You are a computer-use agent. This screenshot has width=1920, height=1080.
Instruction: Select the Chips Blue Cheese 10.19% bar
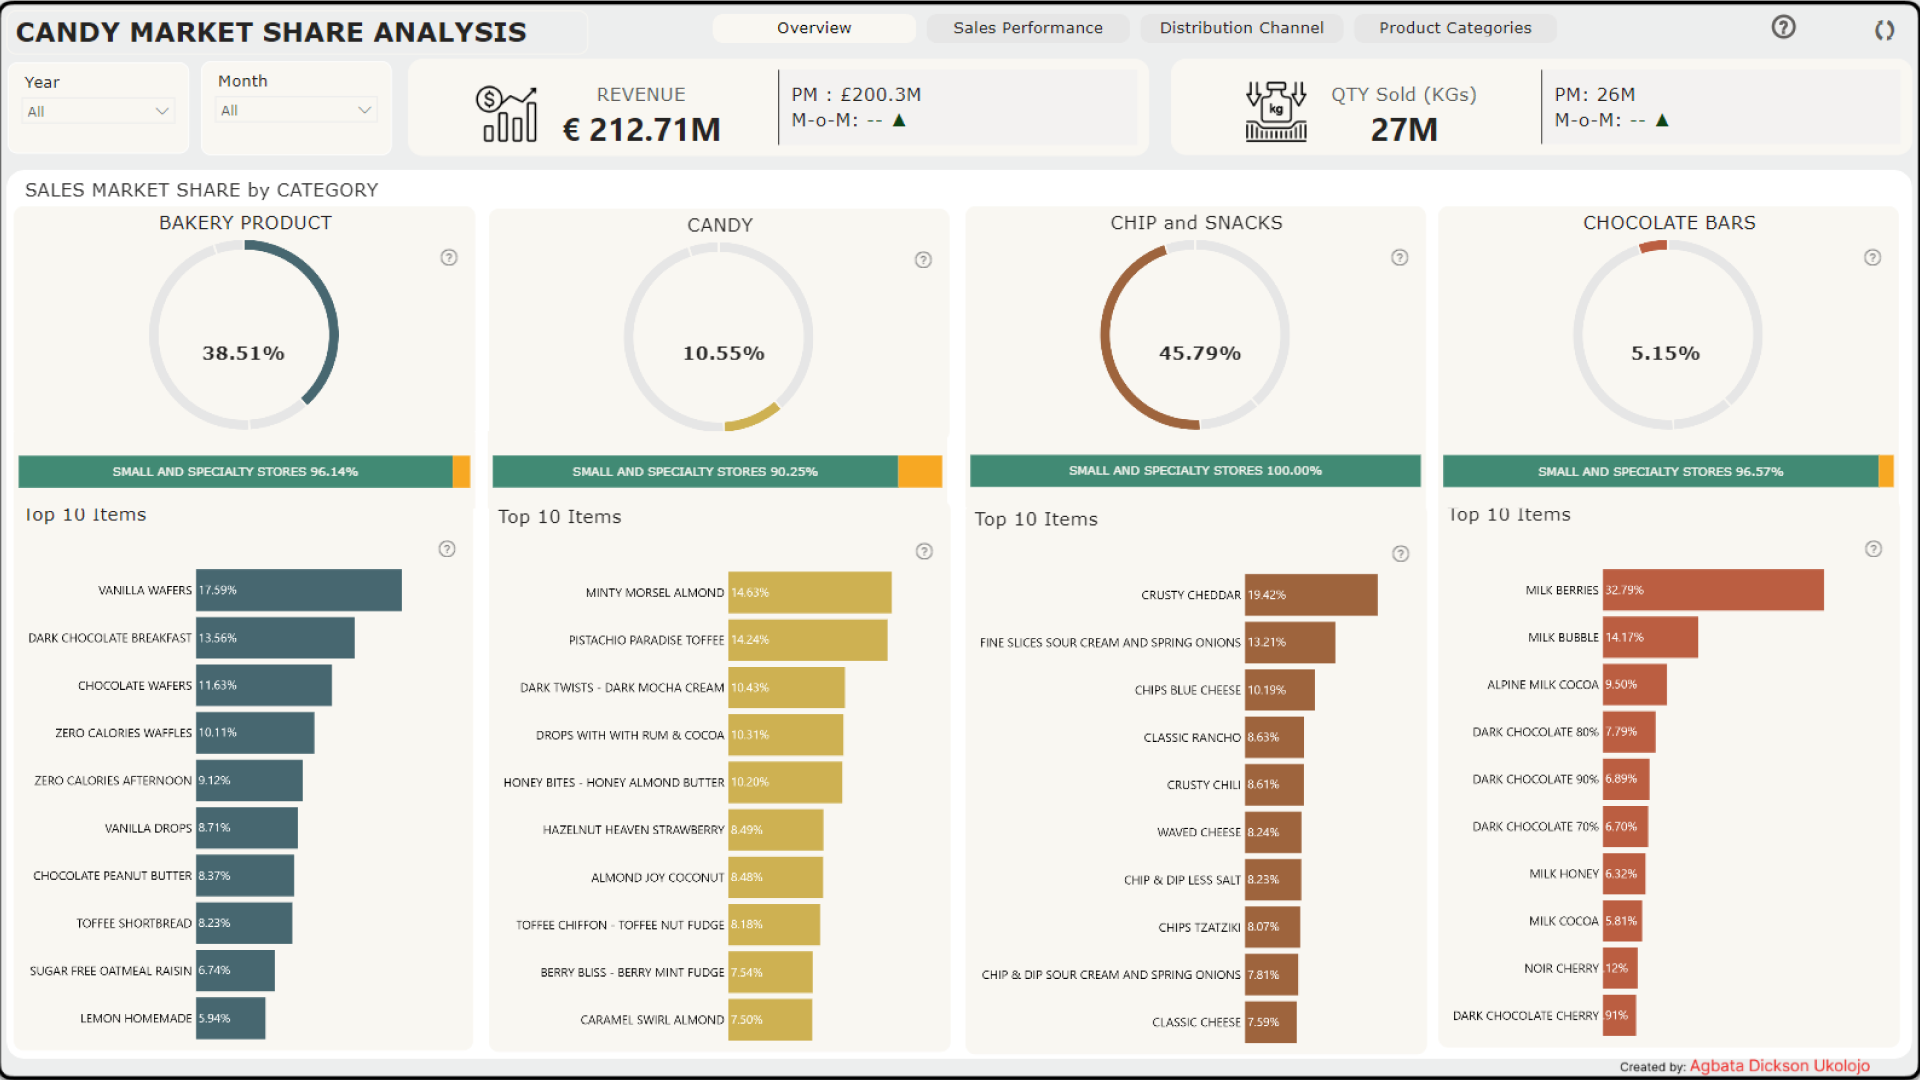pyautogui.click(x=1280, y=690)
